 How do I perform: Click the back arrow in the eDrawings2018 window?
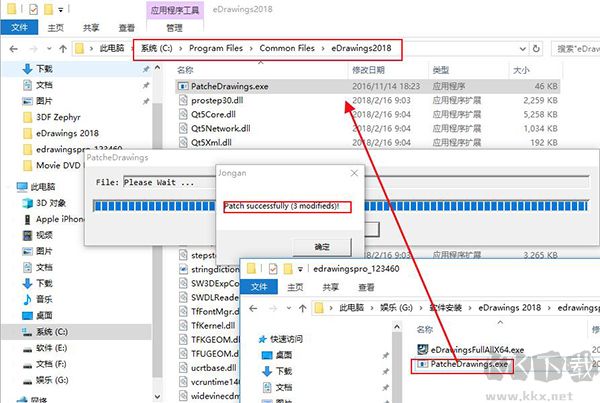tap(14, 49)
